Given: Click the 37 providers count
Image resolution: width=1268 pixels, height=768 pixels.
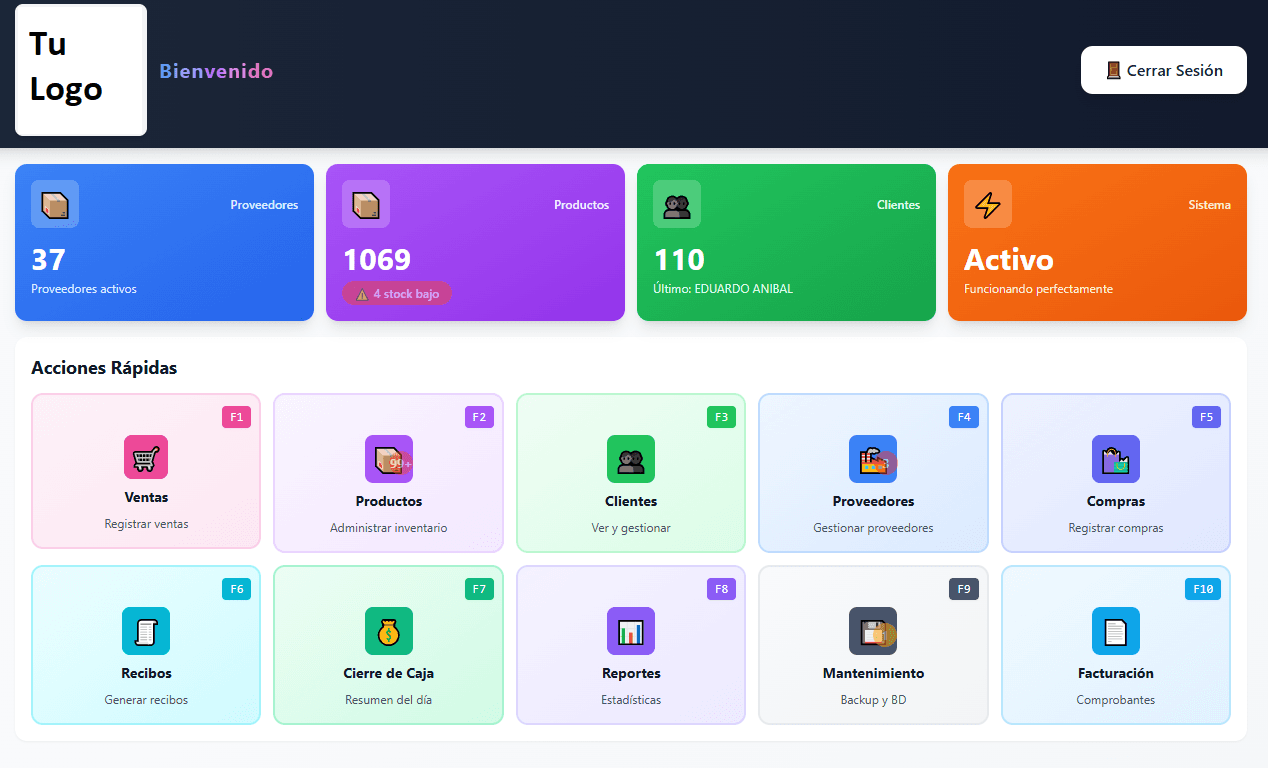Looking at the screenshot, I should pos(48,260).
